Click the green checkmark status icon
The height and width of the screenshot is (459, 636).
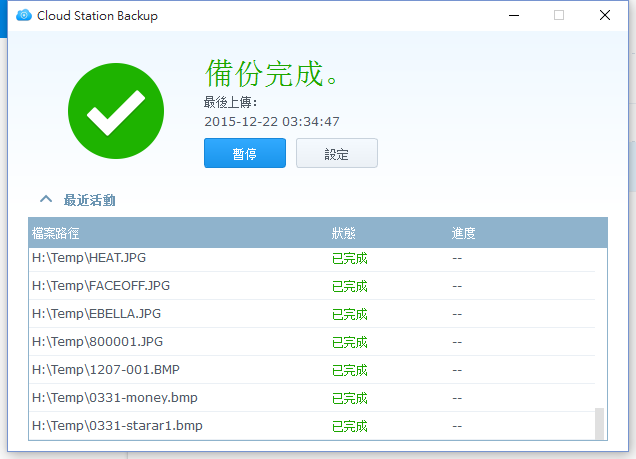pos(116,111)
